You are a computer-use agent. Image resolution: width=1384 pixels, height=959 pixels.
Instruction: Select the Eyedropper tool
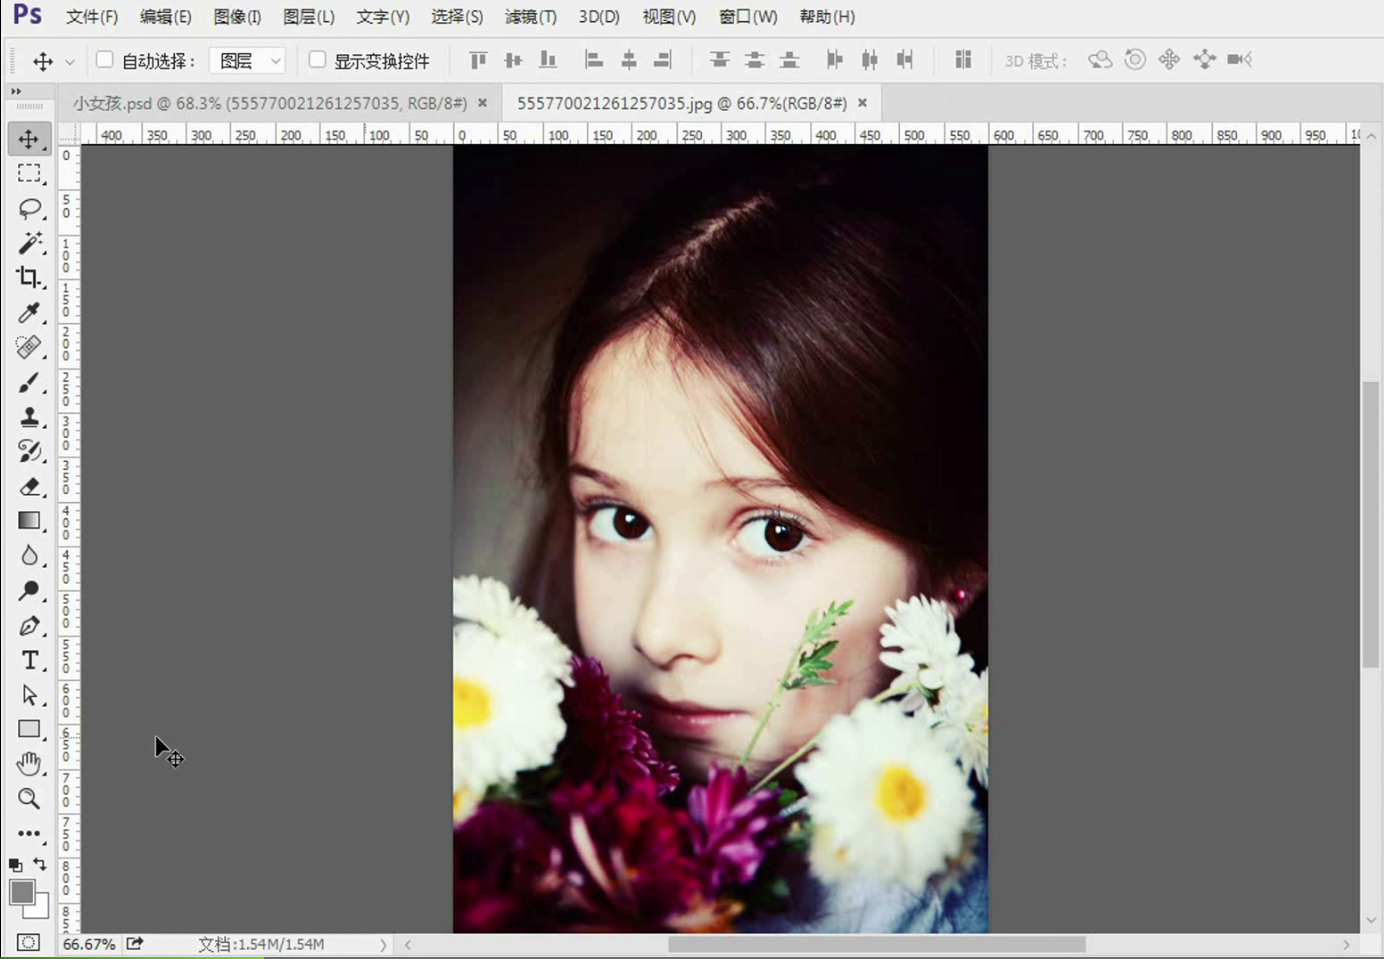(29, 312)
